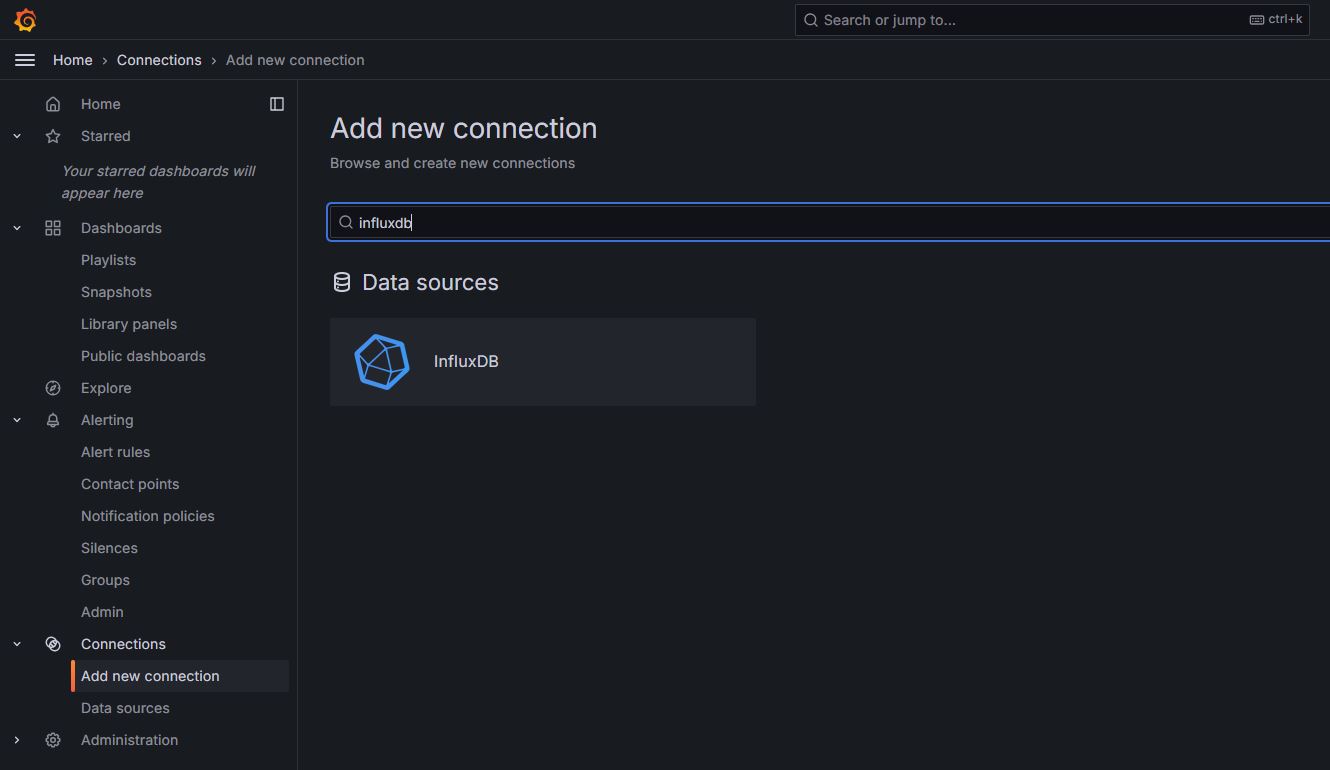Collapse the Dashboards section chevron
The height and width of the screenshot is (770, 1330).
[17, 228]
